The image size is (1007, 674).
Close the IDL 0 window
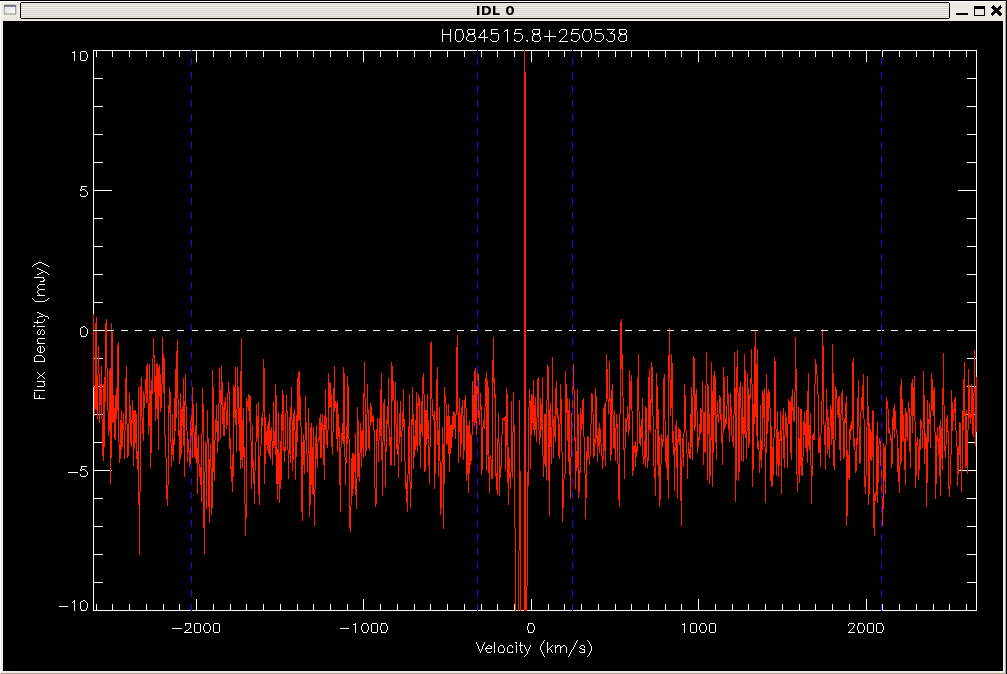coord(996,11)
